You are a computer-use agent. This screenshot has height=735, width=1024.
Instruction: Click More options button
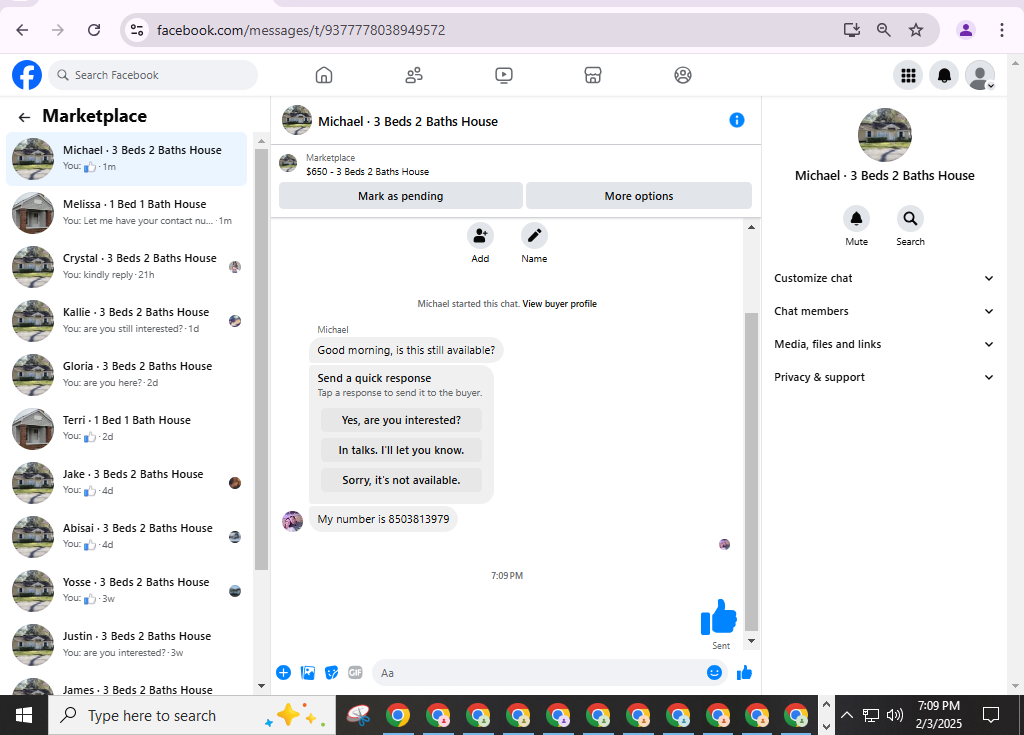tap(639, 196)
